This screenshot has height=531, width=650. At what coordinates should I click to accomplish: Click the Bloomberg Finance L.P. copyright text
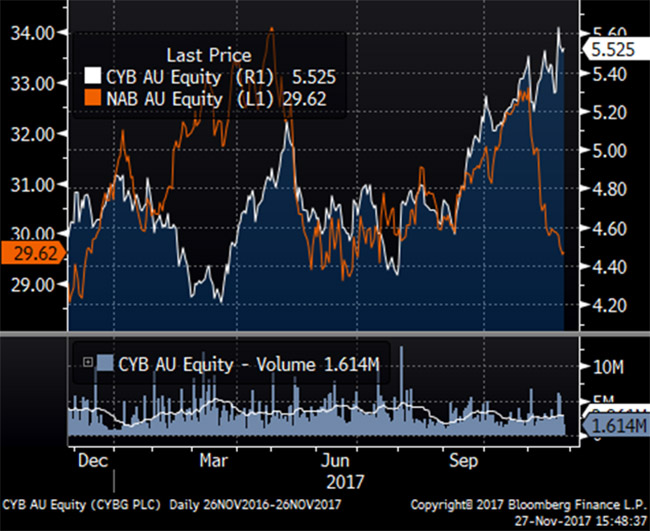[x=543, y=500]
